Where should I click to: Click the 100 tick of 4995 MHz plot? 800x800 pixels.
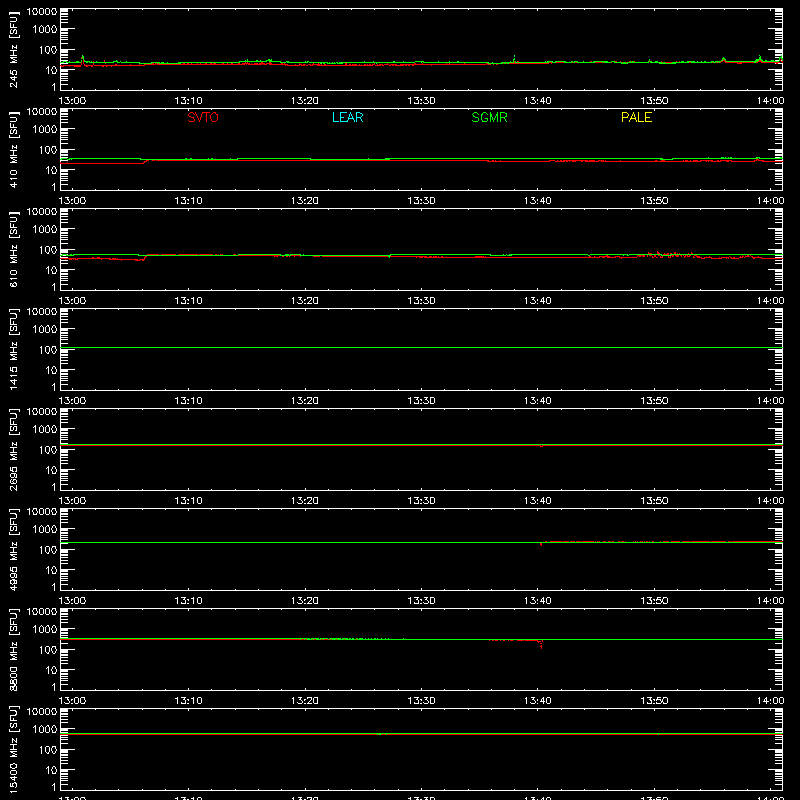[x=48, y=549]
